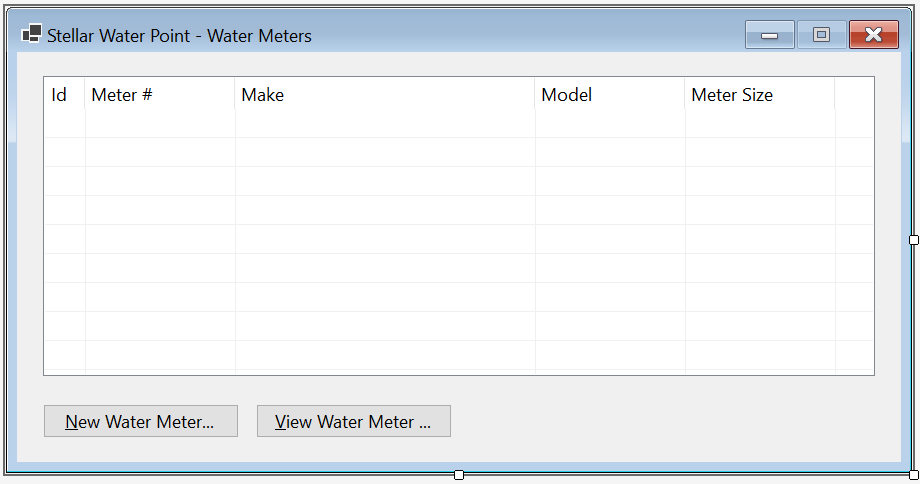Click the right-edge form sizing handle

(914, 239)
